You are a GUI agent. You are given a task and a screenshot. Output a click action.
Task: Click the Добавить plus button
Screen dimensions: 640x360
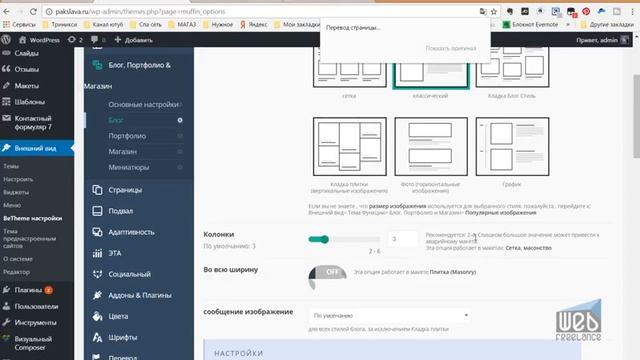point(134,40)
